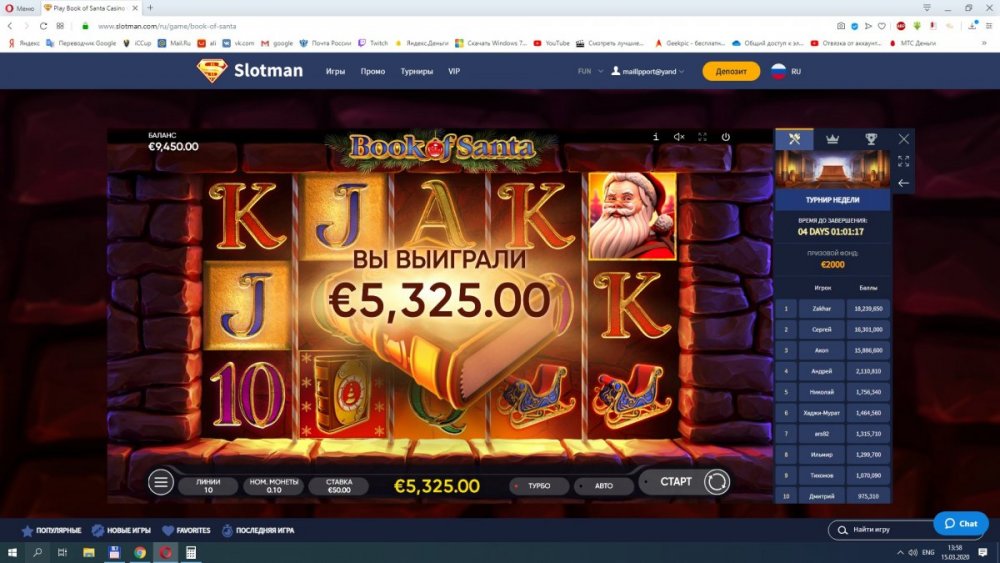
Task: Click the Депозит button
Action: pos(731,71)
